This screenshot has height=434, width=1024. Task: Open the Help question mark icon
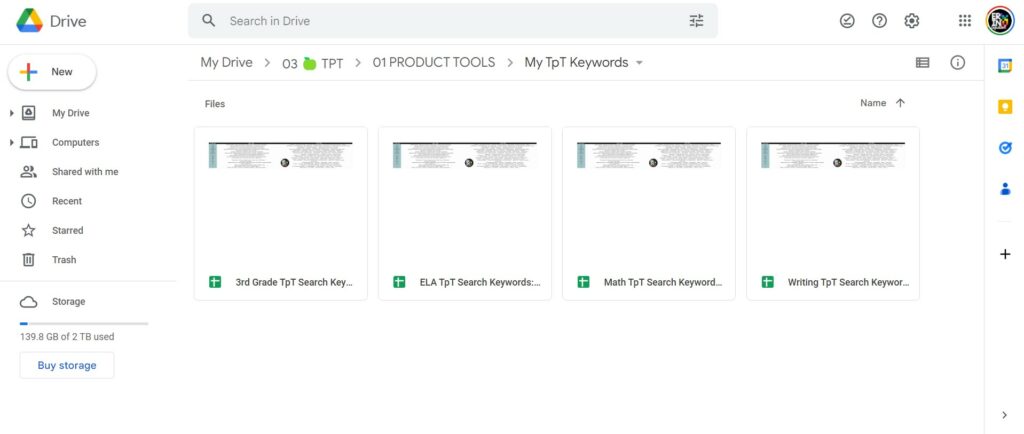pos(880,21)
